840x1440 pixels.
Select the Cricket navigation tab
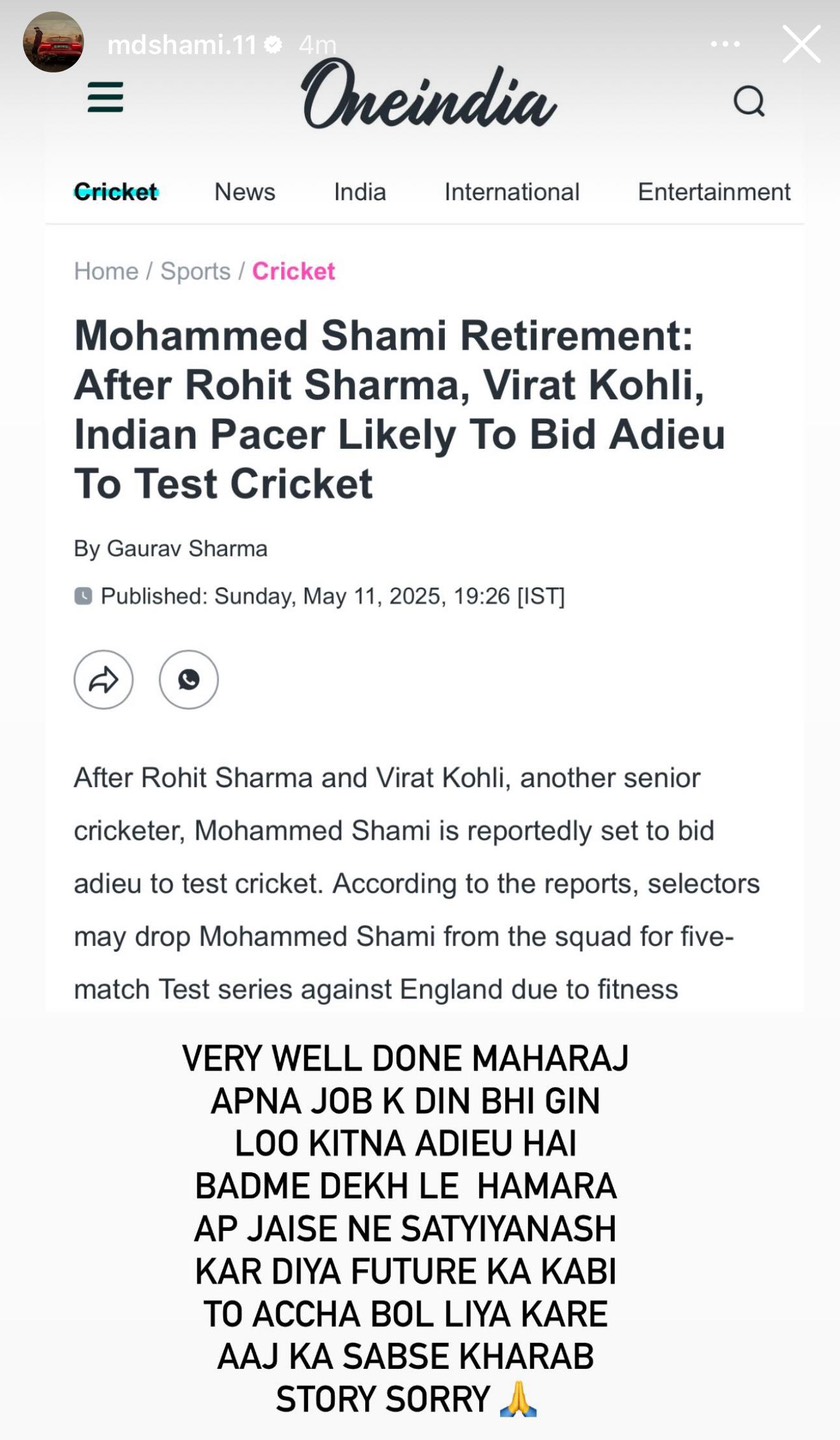pyautogui.click(x=116, y=192)
